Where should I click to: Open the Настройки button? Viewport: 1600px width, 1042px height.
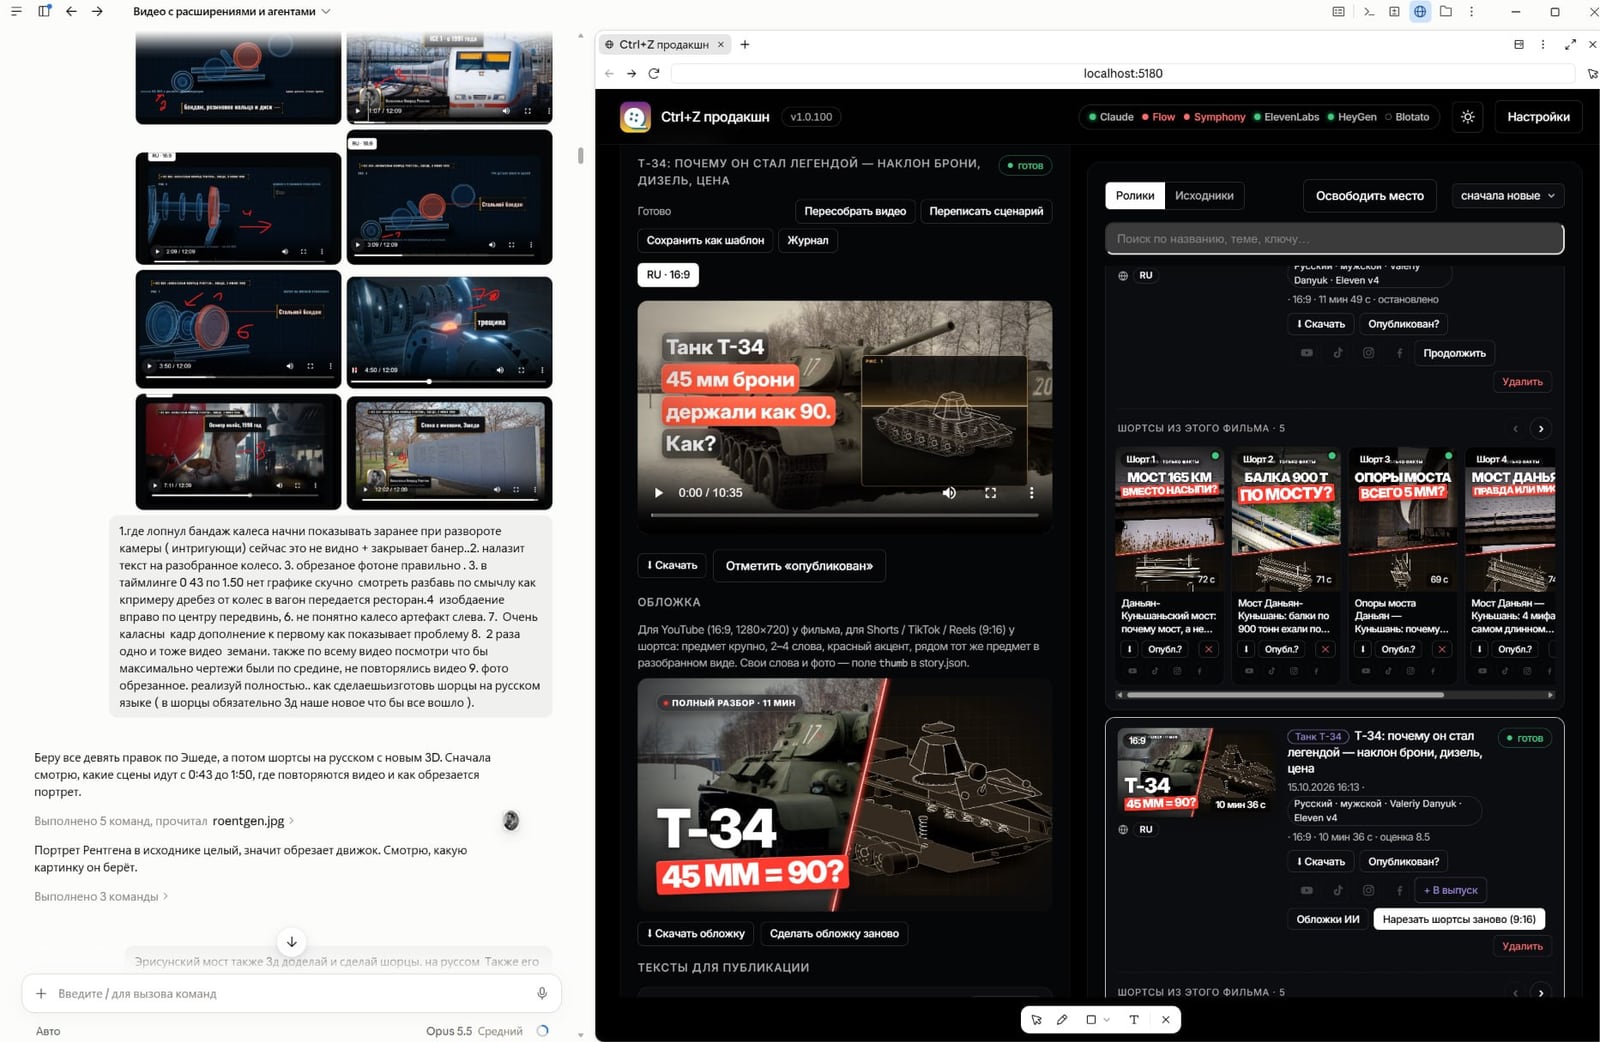[x=1538, y=117]
